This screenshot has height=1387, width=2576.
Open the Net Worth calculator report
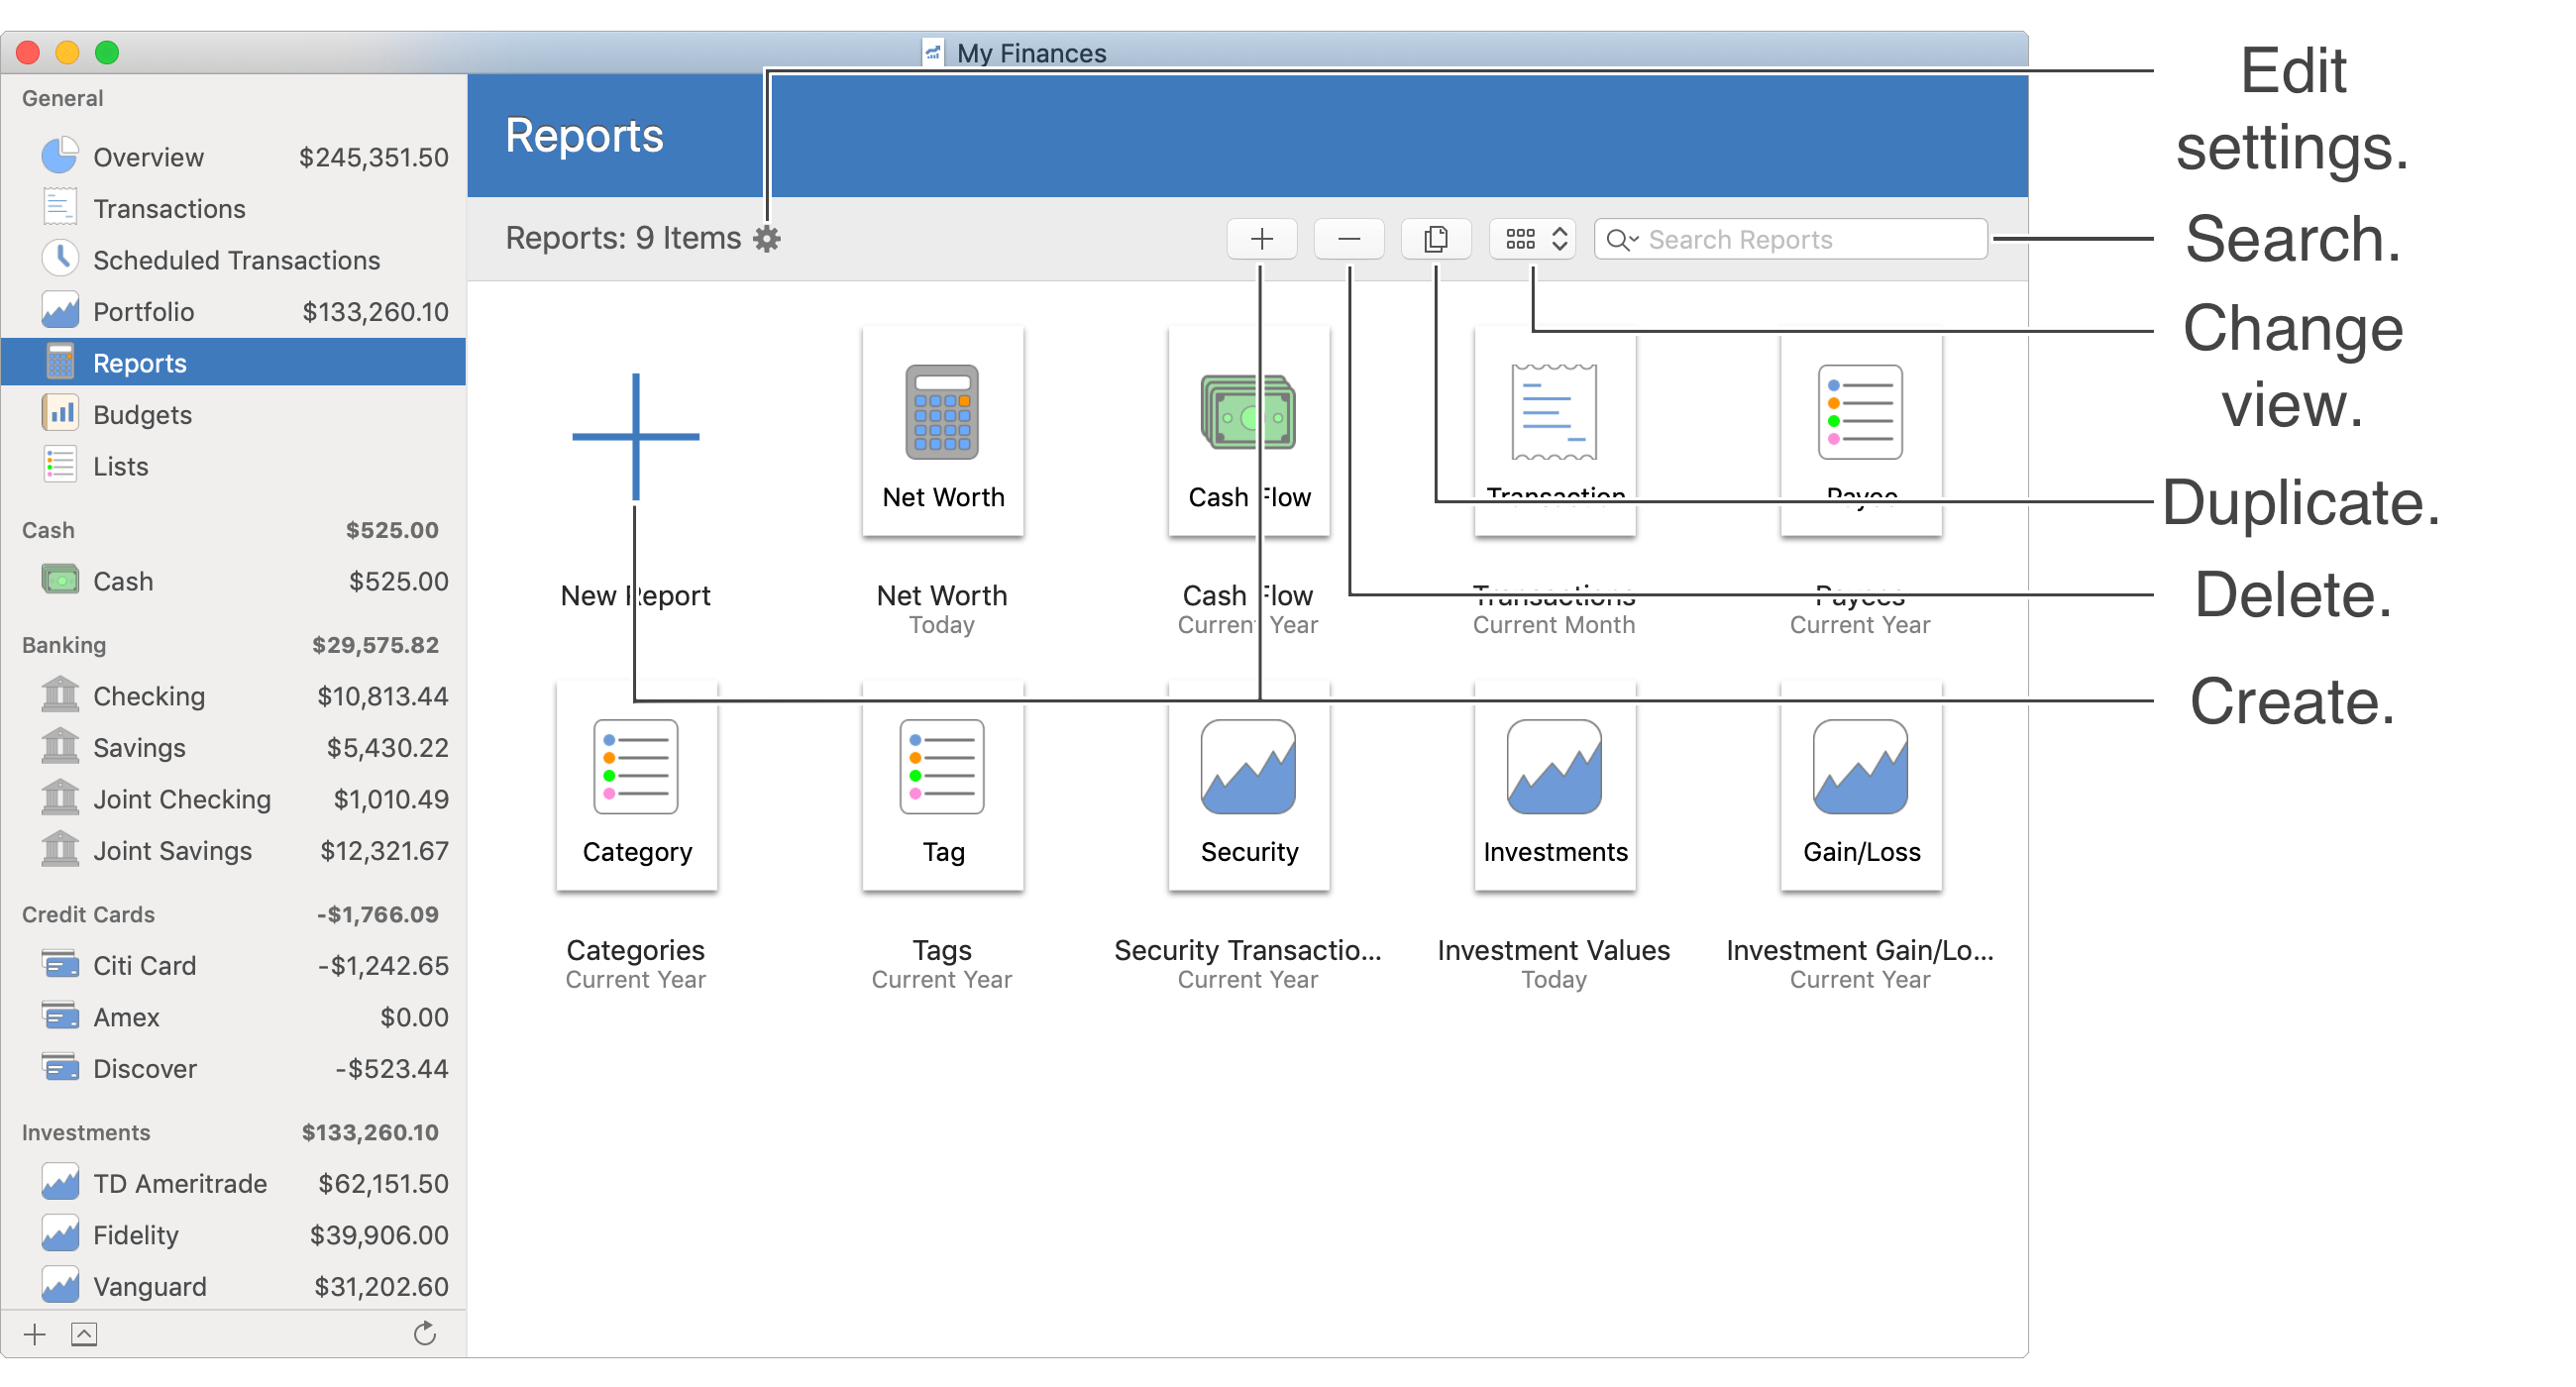point(942,432)
